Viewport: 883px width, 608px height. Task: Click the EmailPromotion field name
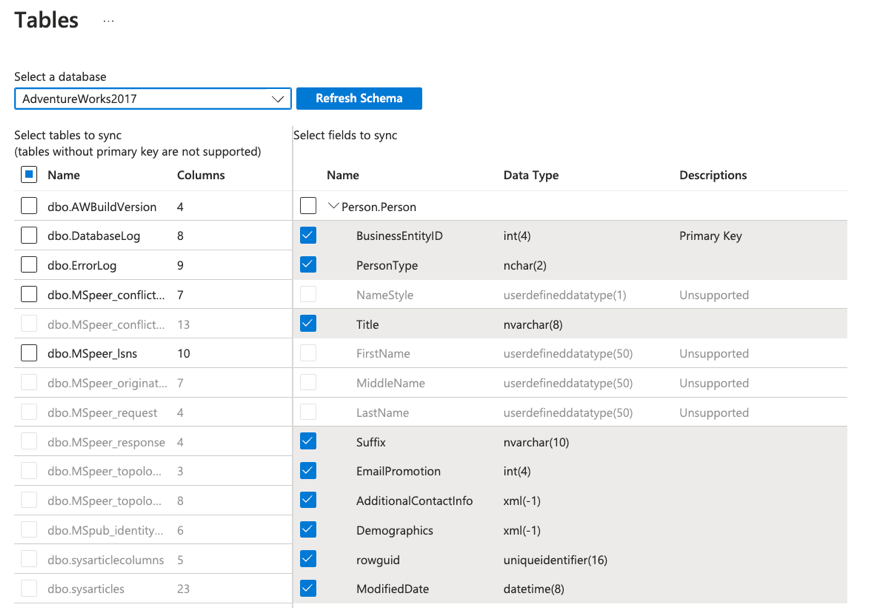coord(398,471)
